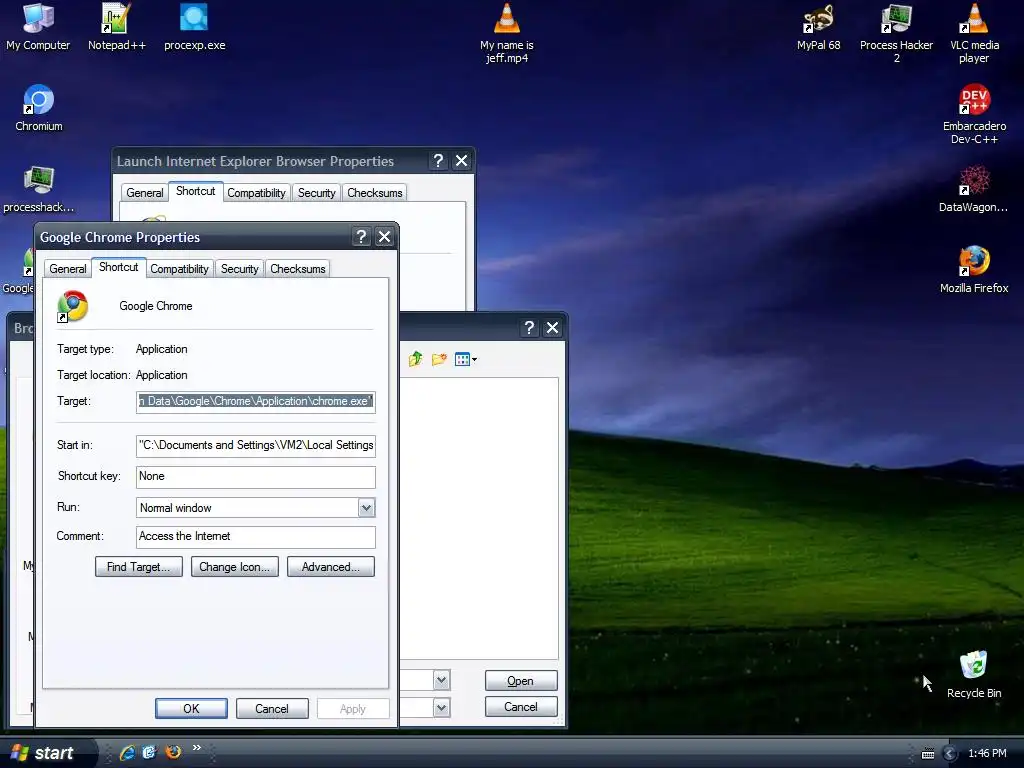The image size is (1024, 768).
Task: Select Recycle Bin on desktop
Action: tap(974, 675)
